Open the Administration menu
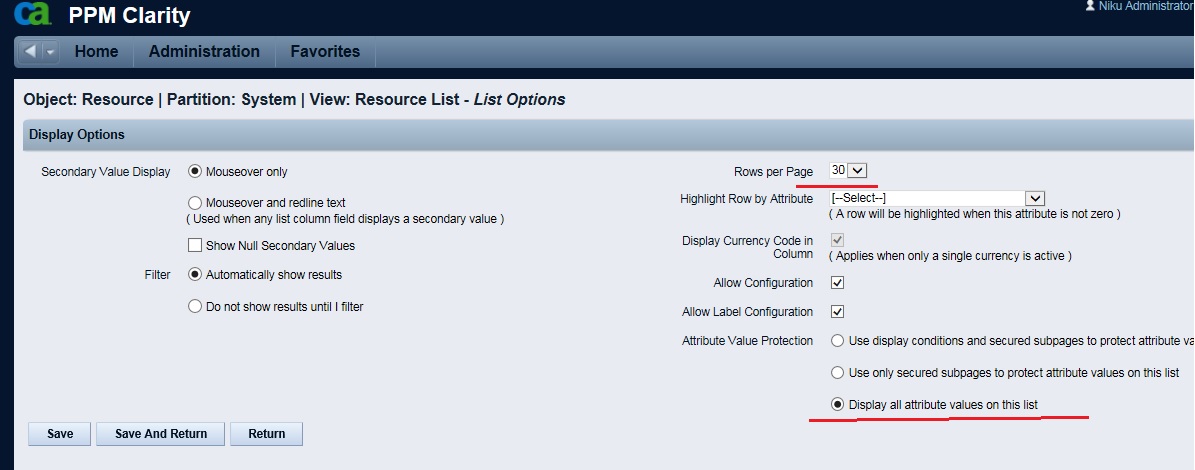 pos(204,52)
